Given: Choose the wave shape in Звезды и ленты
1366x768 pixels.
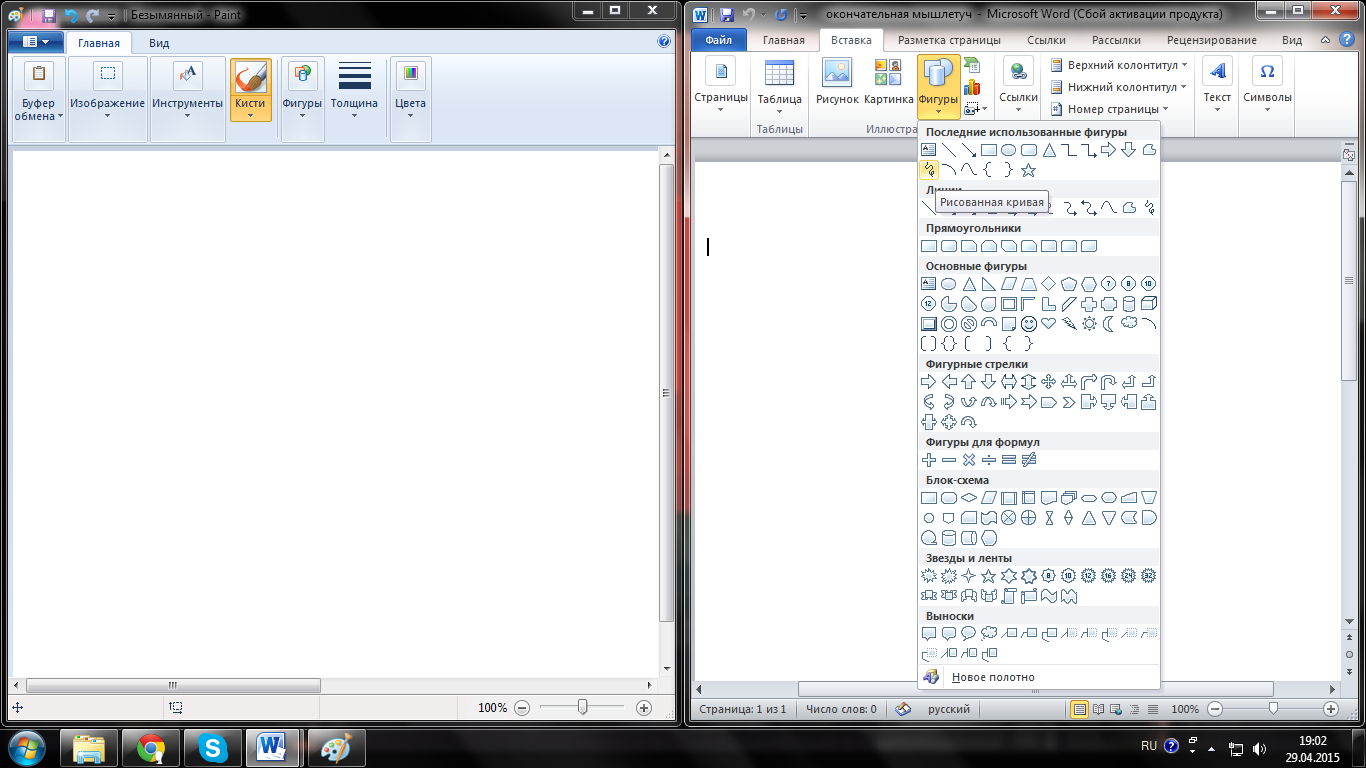Looking at the screenshot, I should click(x=1049, y=596).
